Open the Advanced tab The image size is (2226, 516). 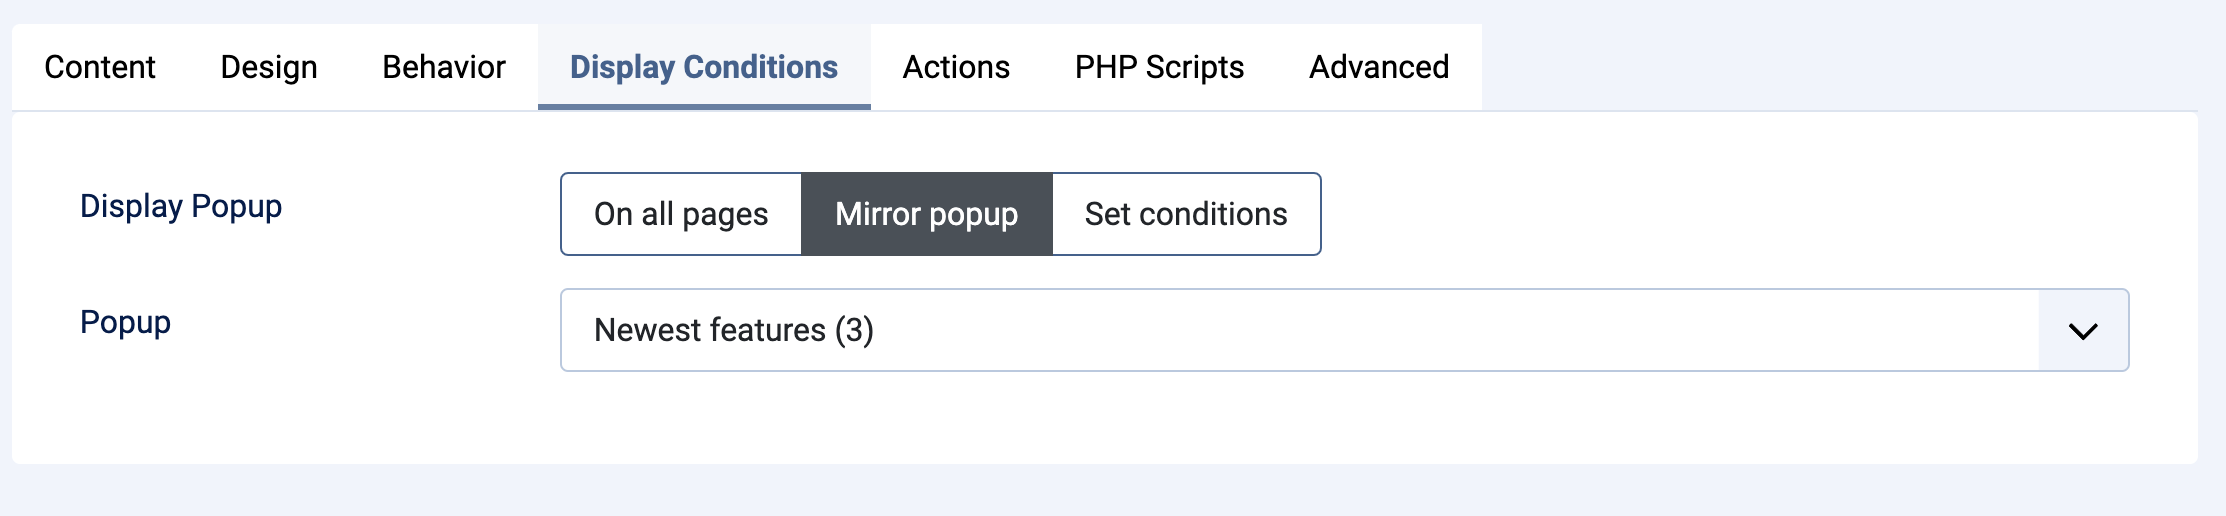click(1379, 67)
